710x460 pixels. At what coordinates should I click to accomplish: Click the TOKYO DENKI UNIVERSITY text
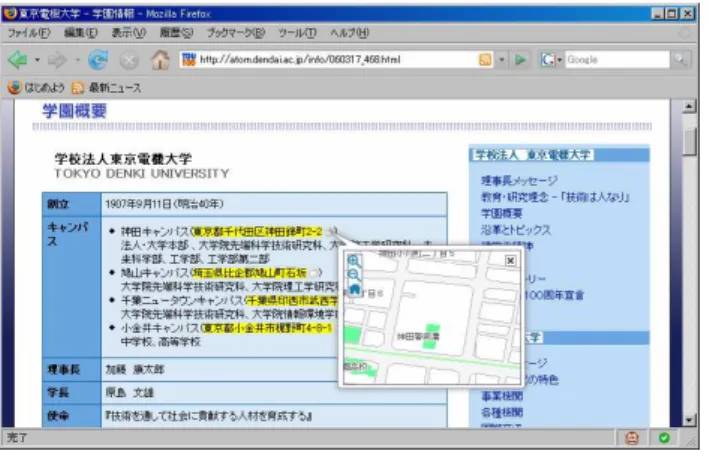coord(142,173)
